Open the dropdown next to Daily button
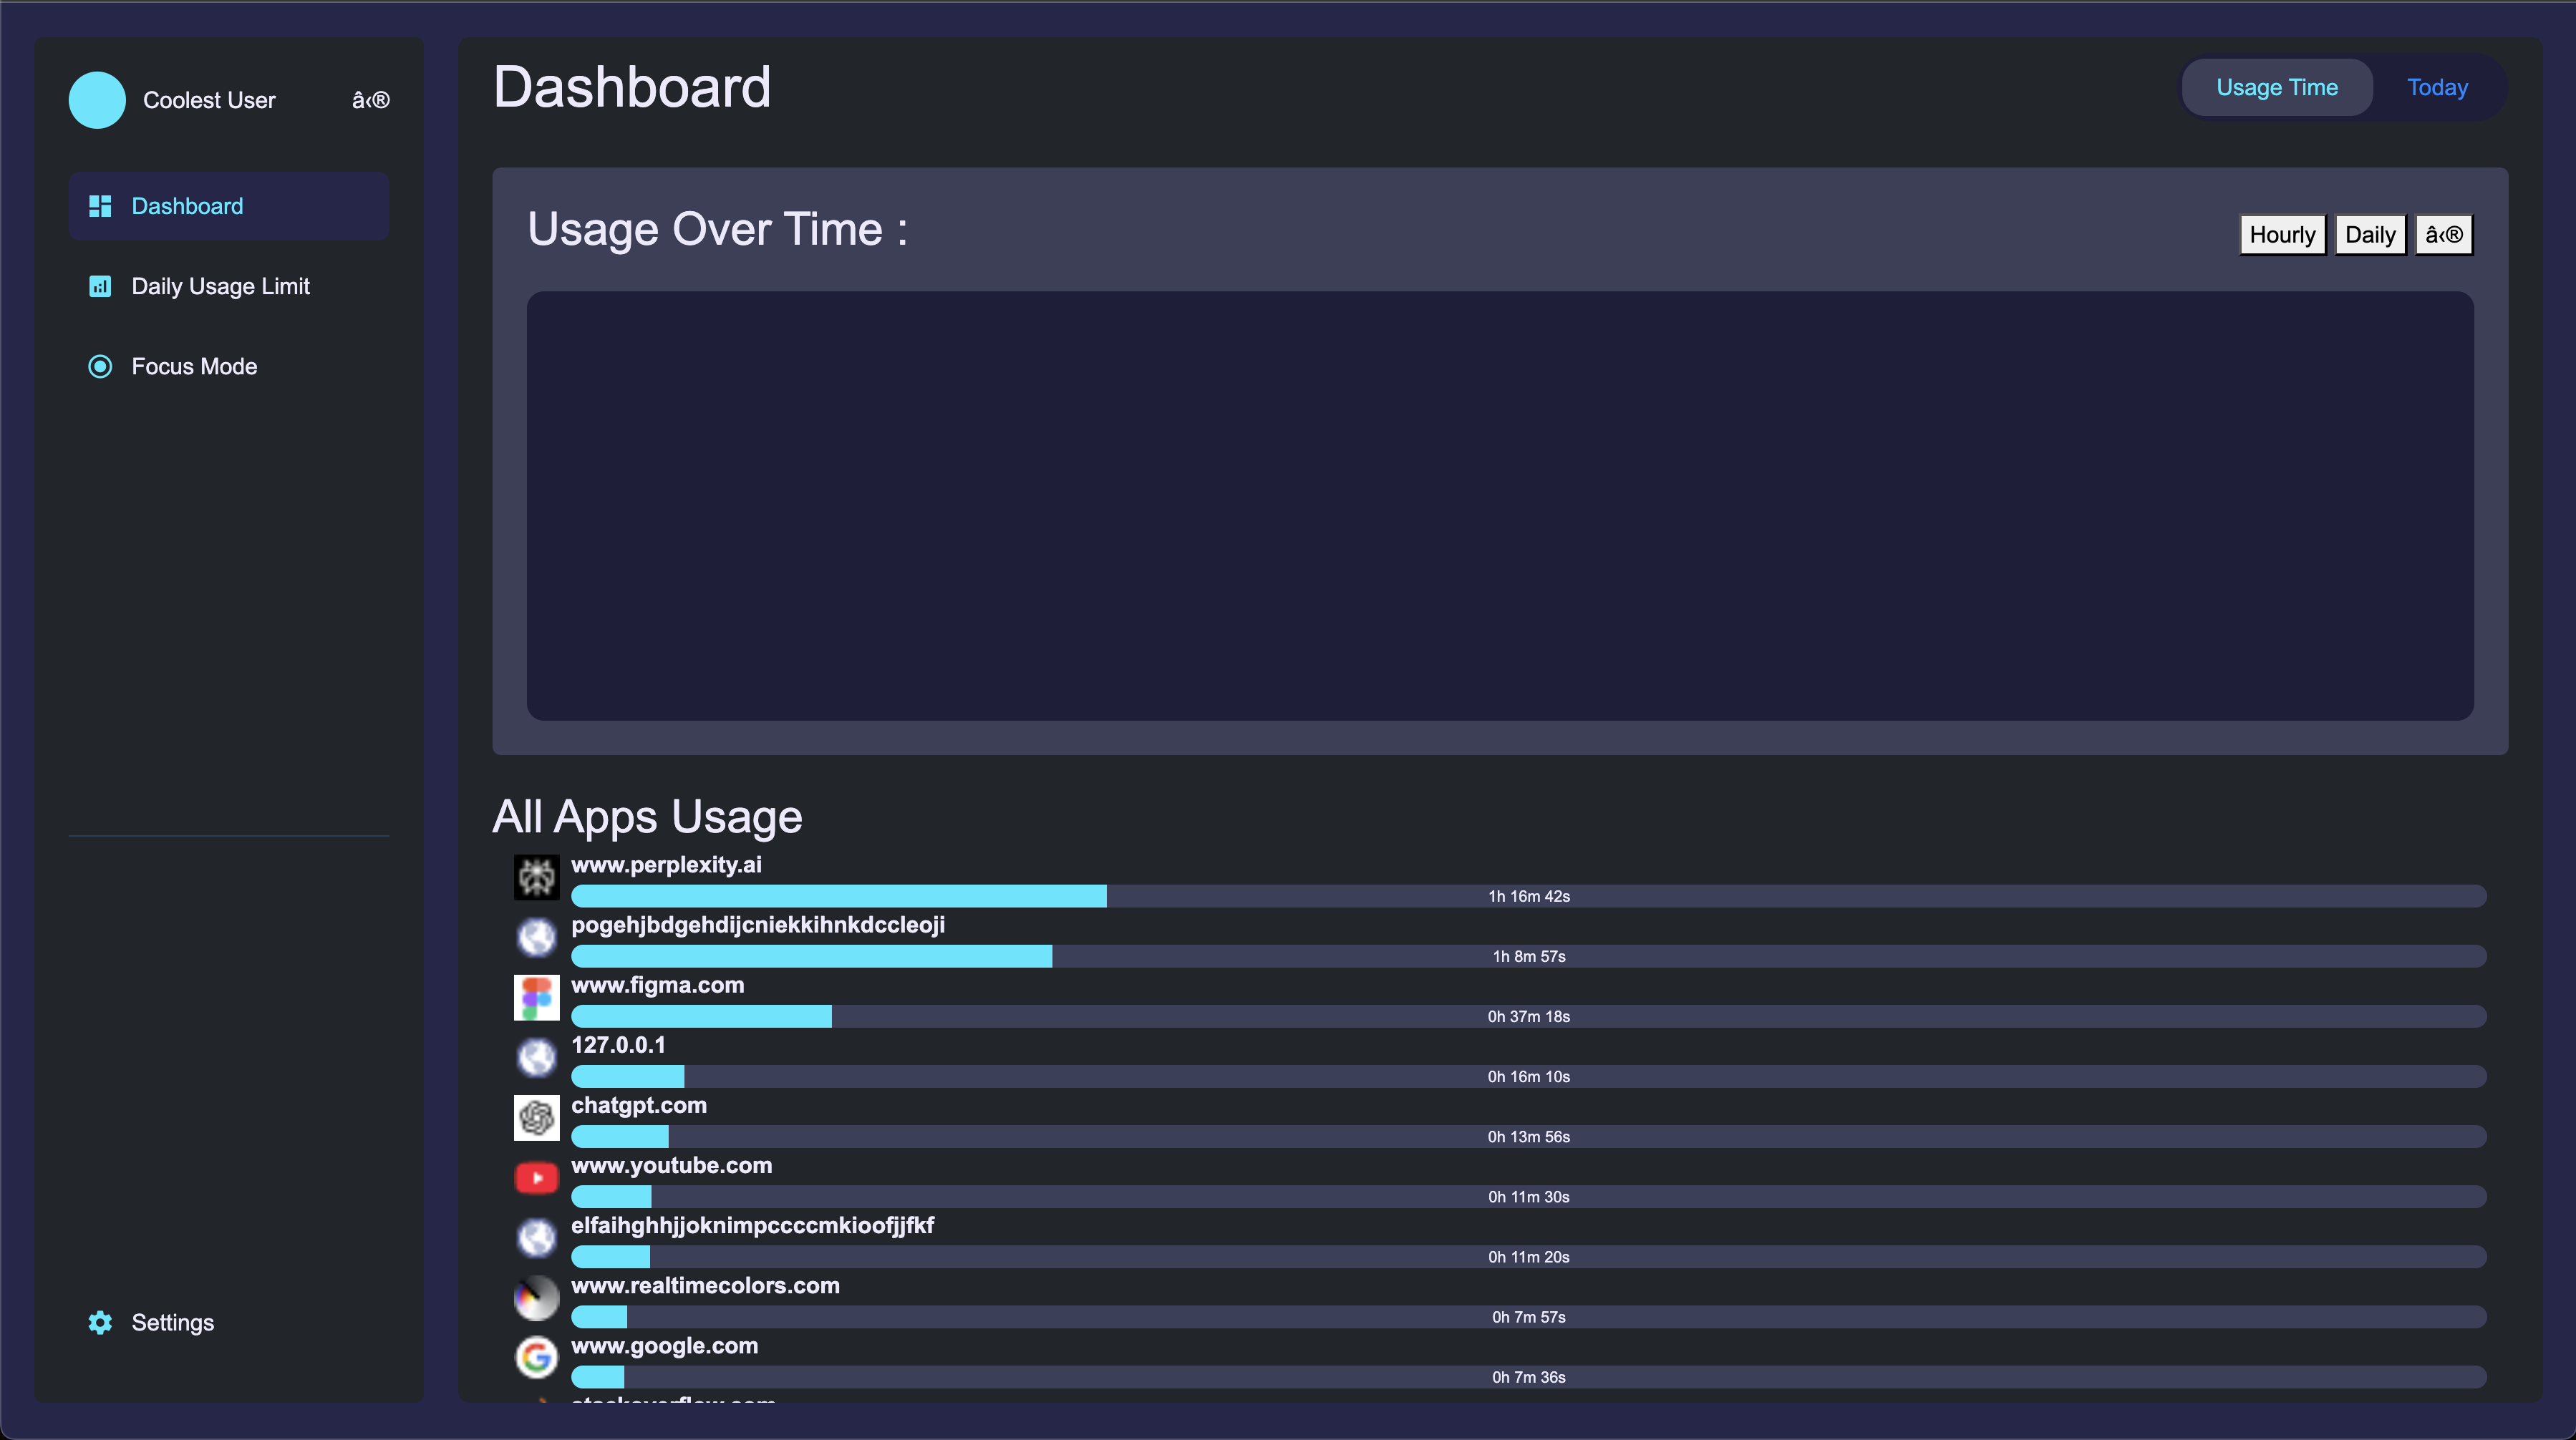Image resolution: width=2576 pixels, height=1440 pixels. 2443,235
